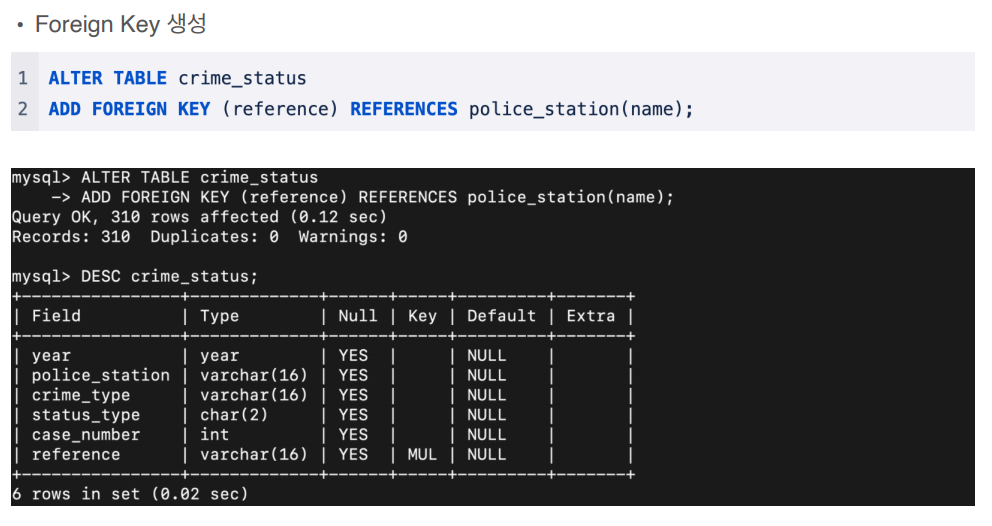992x526 pixels.
Task: Click the 'Type' column header in terminal table
Action: (220, 316)
